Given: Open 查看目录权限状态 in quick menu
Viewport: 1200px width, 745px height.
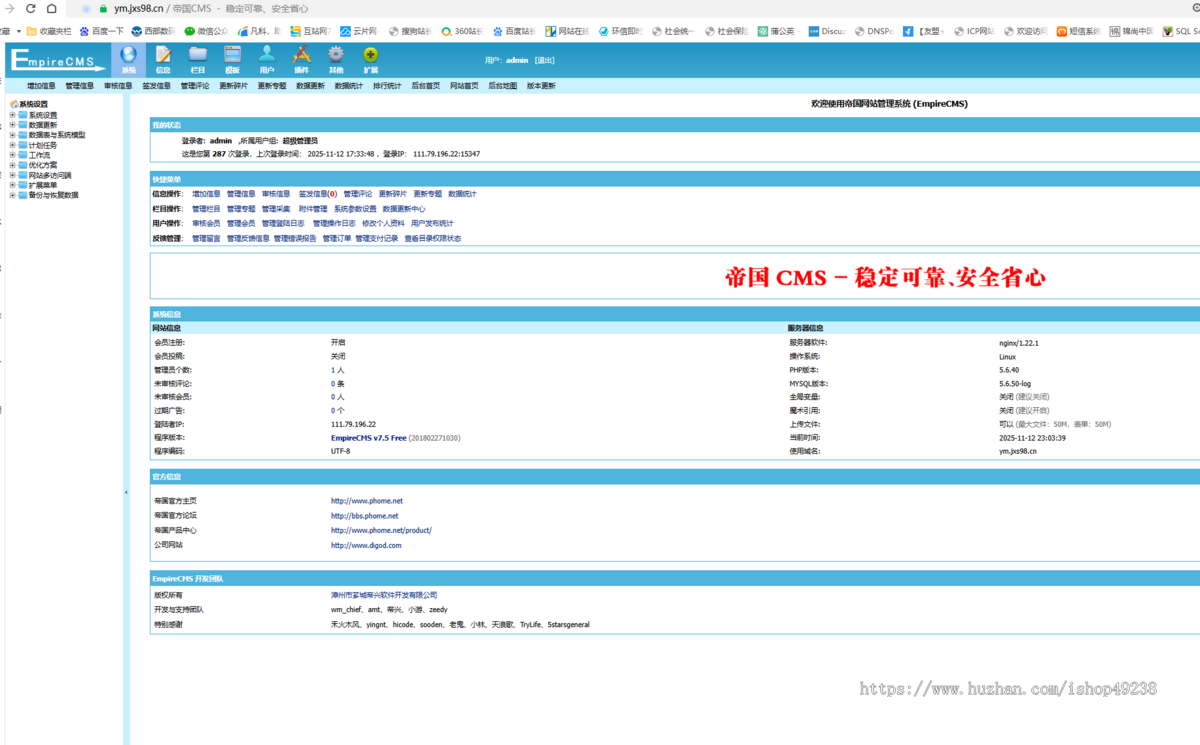Looking at the screenshot, I should (433, 239).
